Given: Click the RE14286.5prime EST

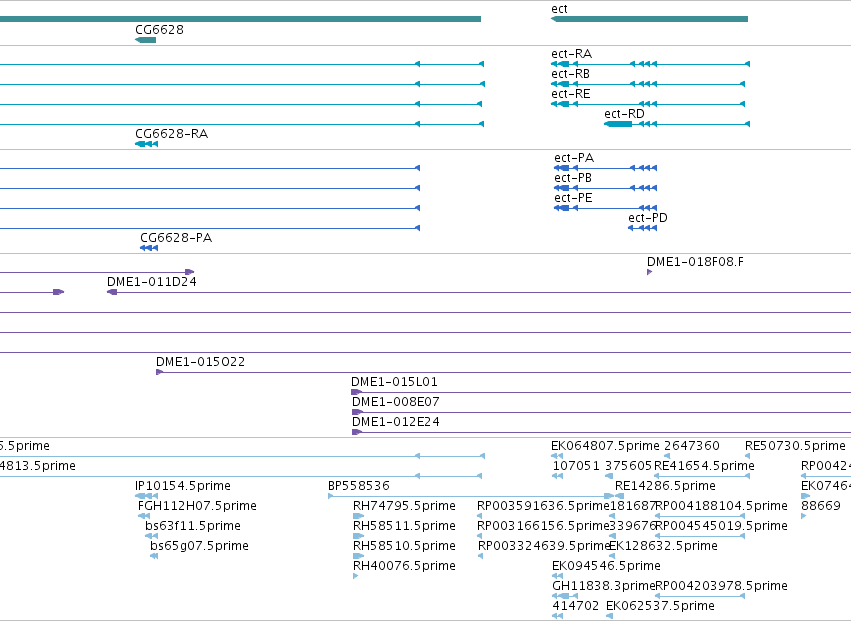Looking at the screenshot, I should pyautogui.click(x=619, y=496).
